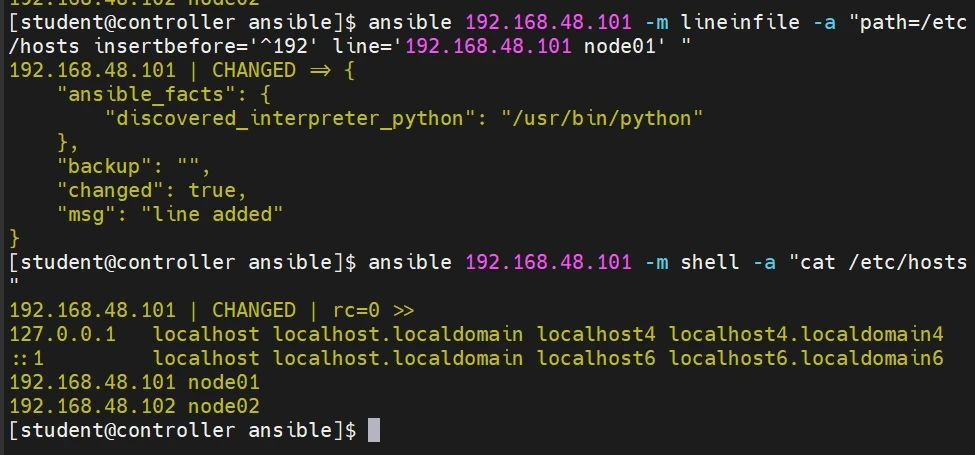
Task: Click node02 in the last hosts line
Action: [224, 406]
